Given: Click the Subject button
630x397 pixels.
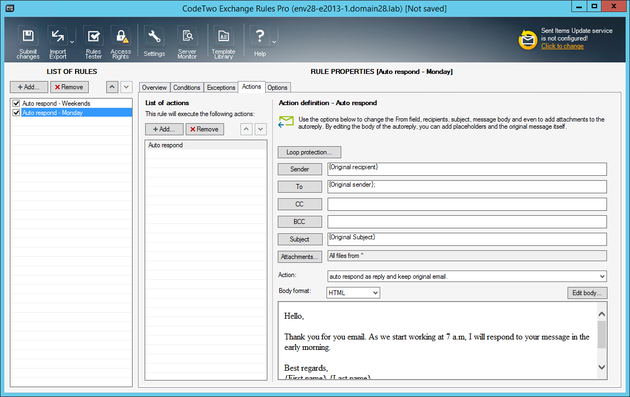Looking at the screenshot, I should point(300,239).
